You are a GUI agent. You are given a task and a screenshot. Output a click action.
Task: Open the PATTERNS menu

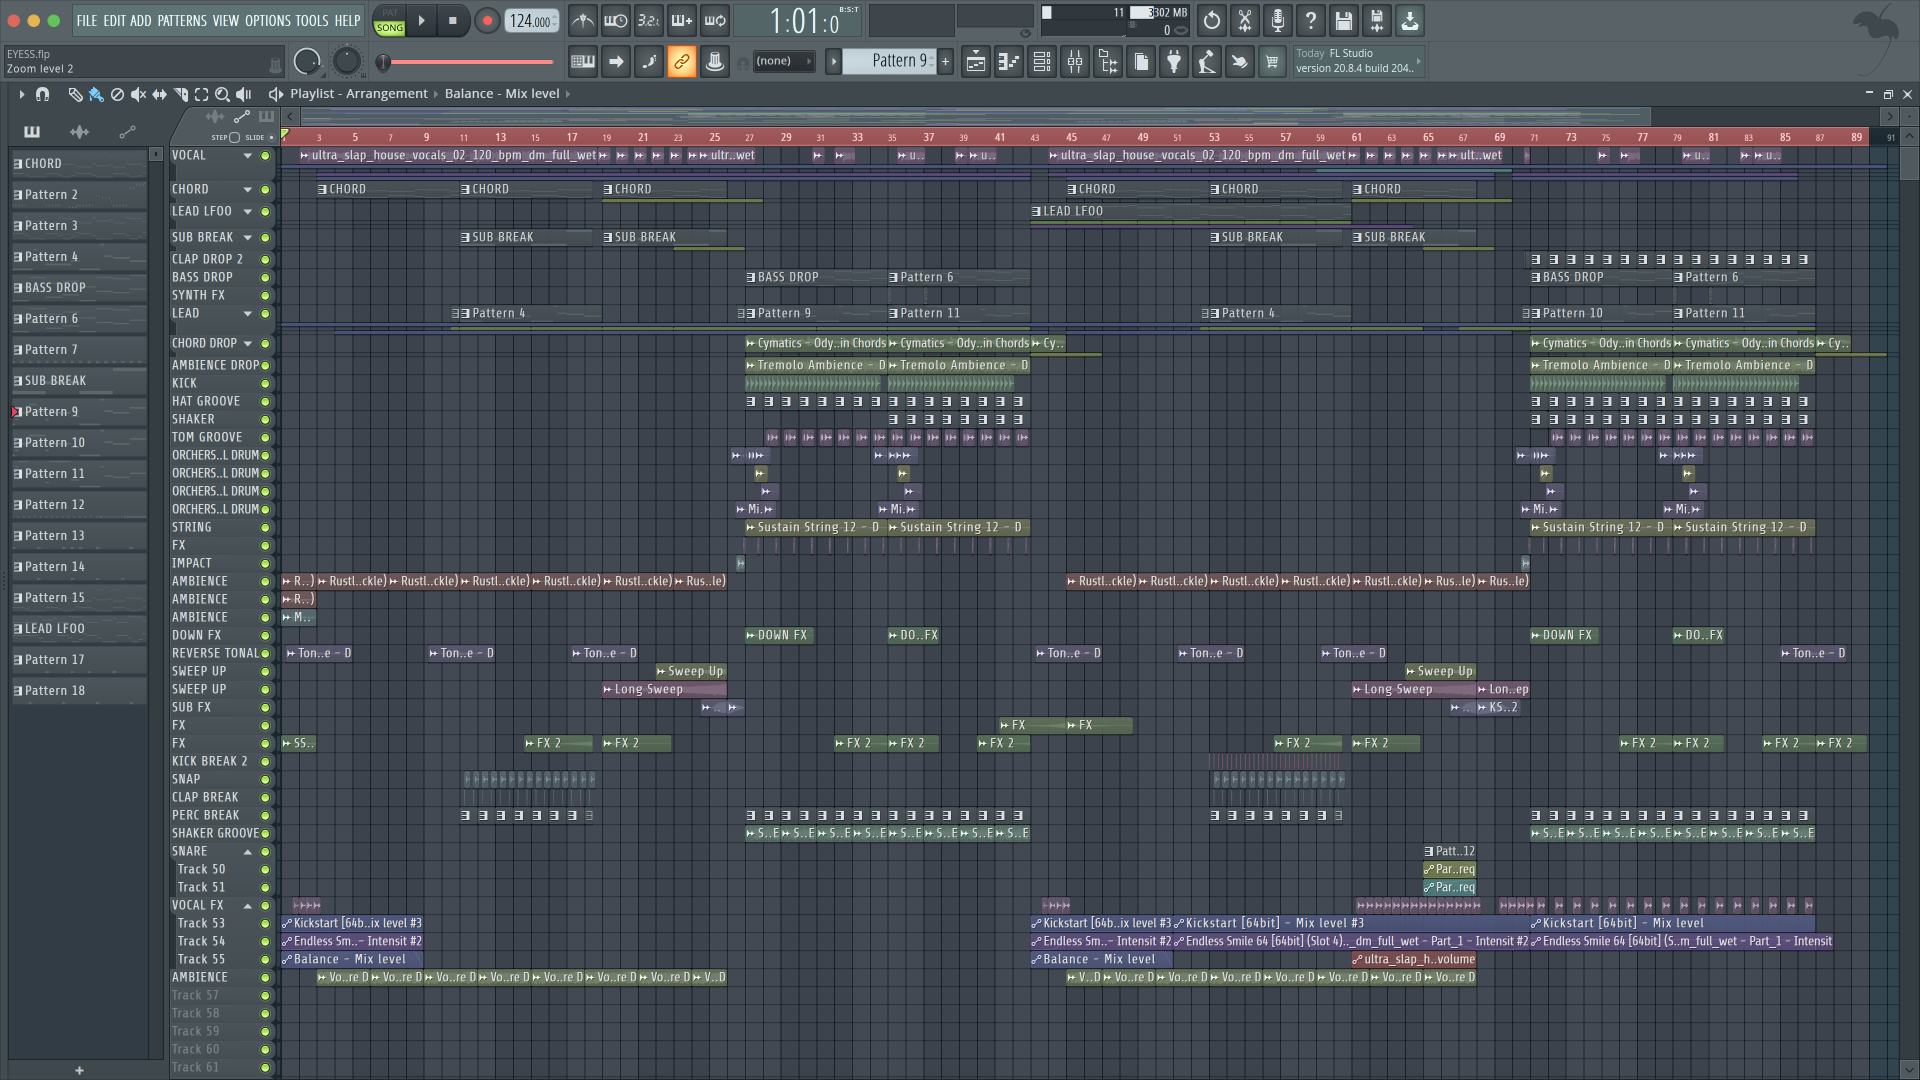[x=182, y=21]
